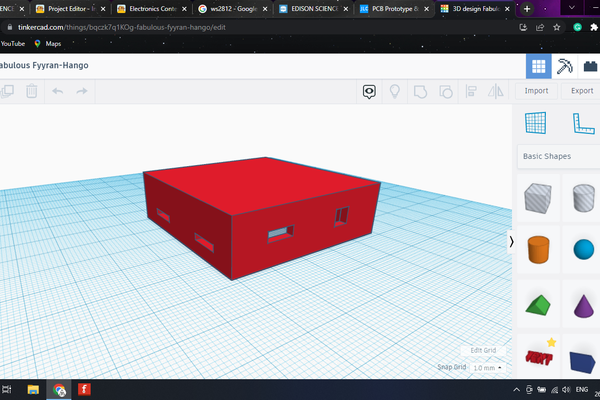Click the Ungroup shapes icon
The width and height of the screenshot is (600, 400).
[x=445, y=91]
